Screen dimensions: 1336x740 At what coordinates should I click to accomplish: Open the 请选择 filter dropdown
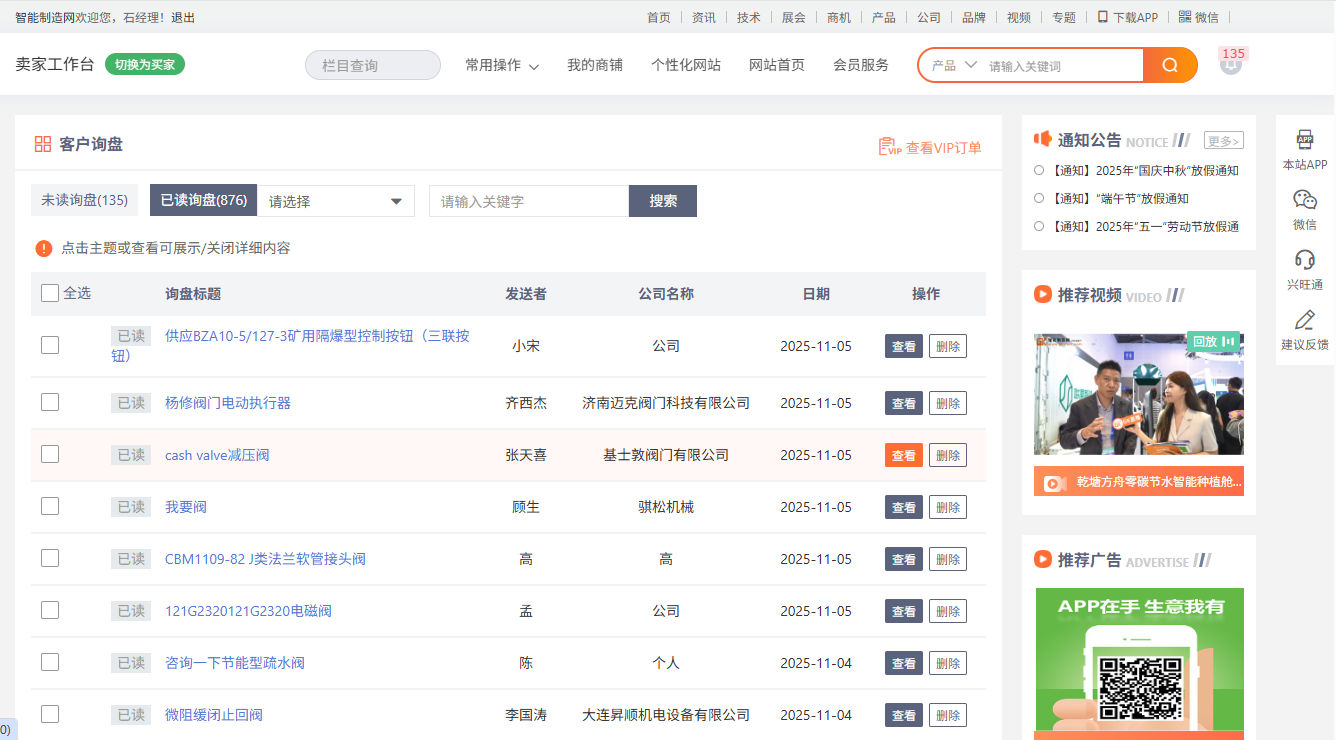[336, 201]
